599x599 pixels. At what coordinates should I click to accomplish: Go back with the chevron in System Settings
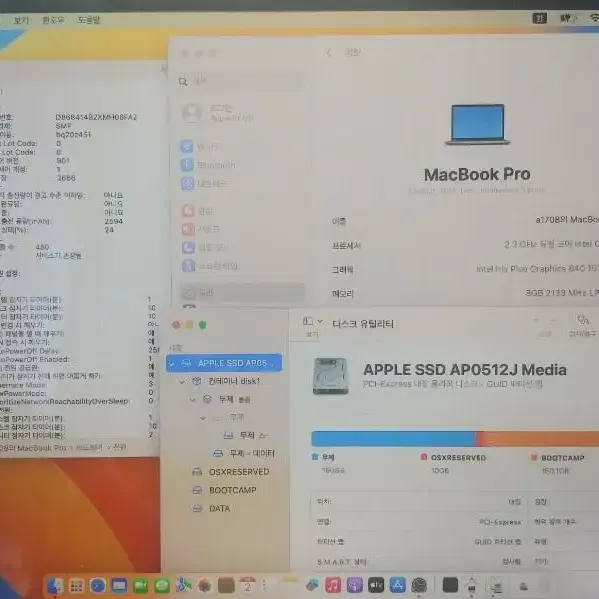click(x=329, y=52)
